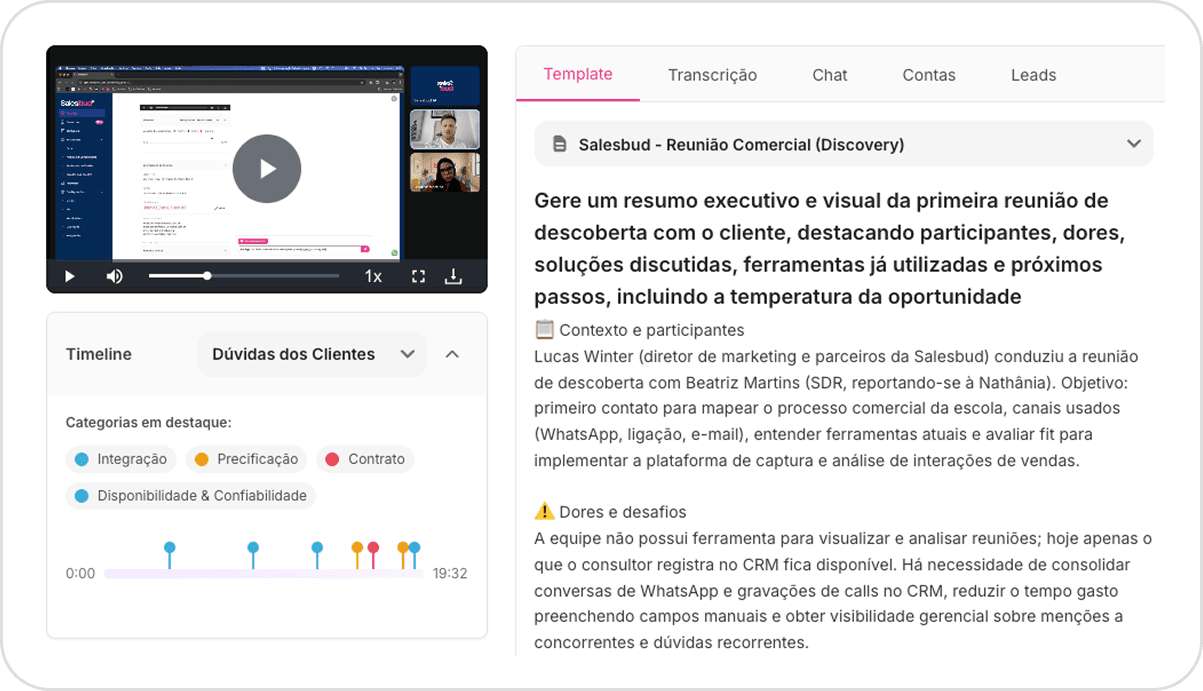Click the large play button over the video

click(x=267, y=169)
